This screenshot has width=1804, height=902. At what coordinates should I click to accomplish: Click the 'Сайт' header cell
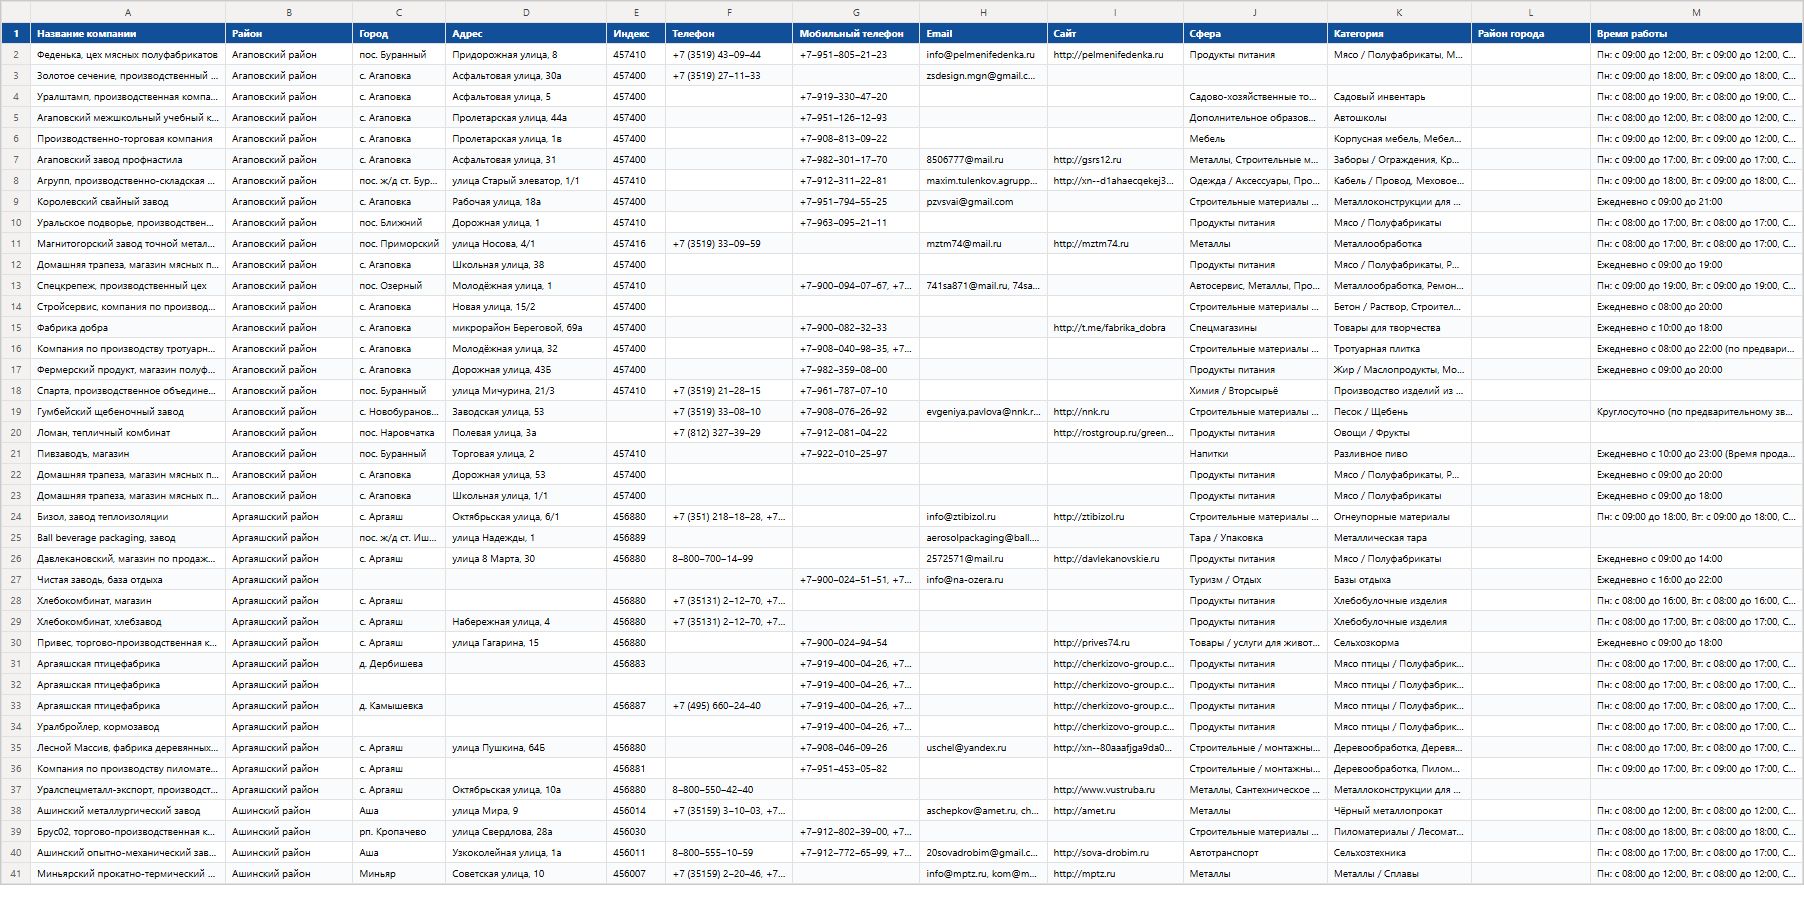1115,33
